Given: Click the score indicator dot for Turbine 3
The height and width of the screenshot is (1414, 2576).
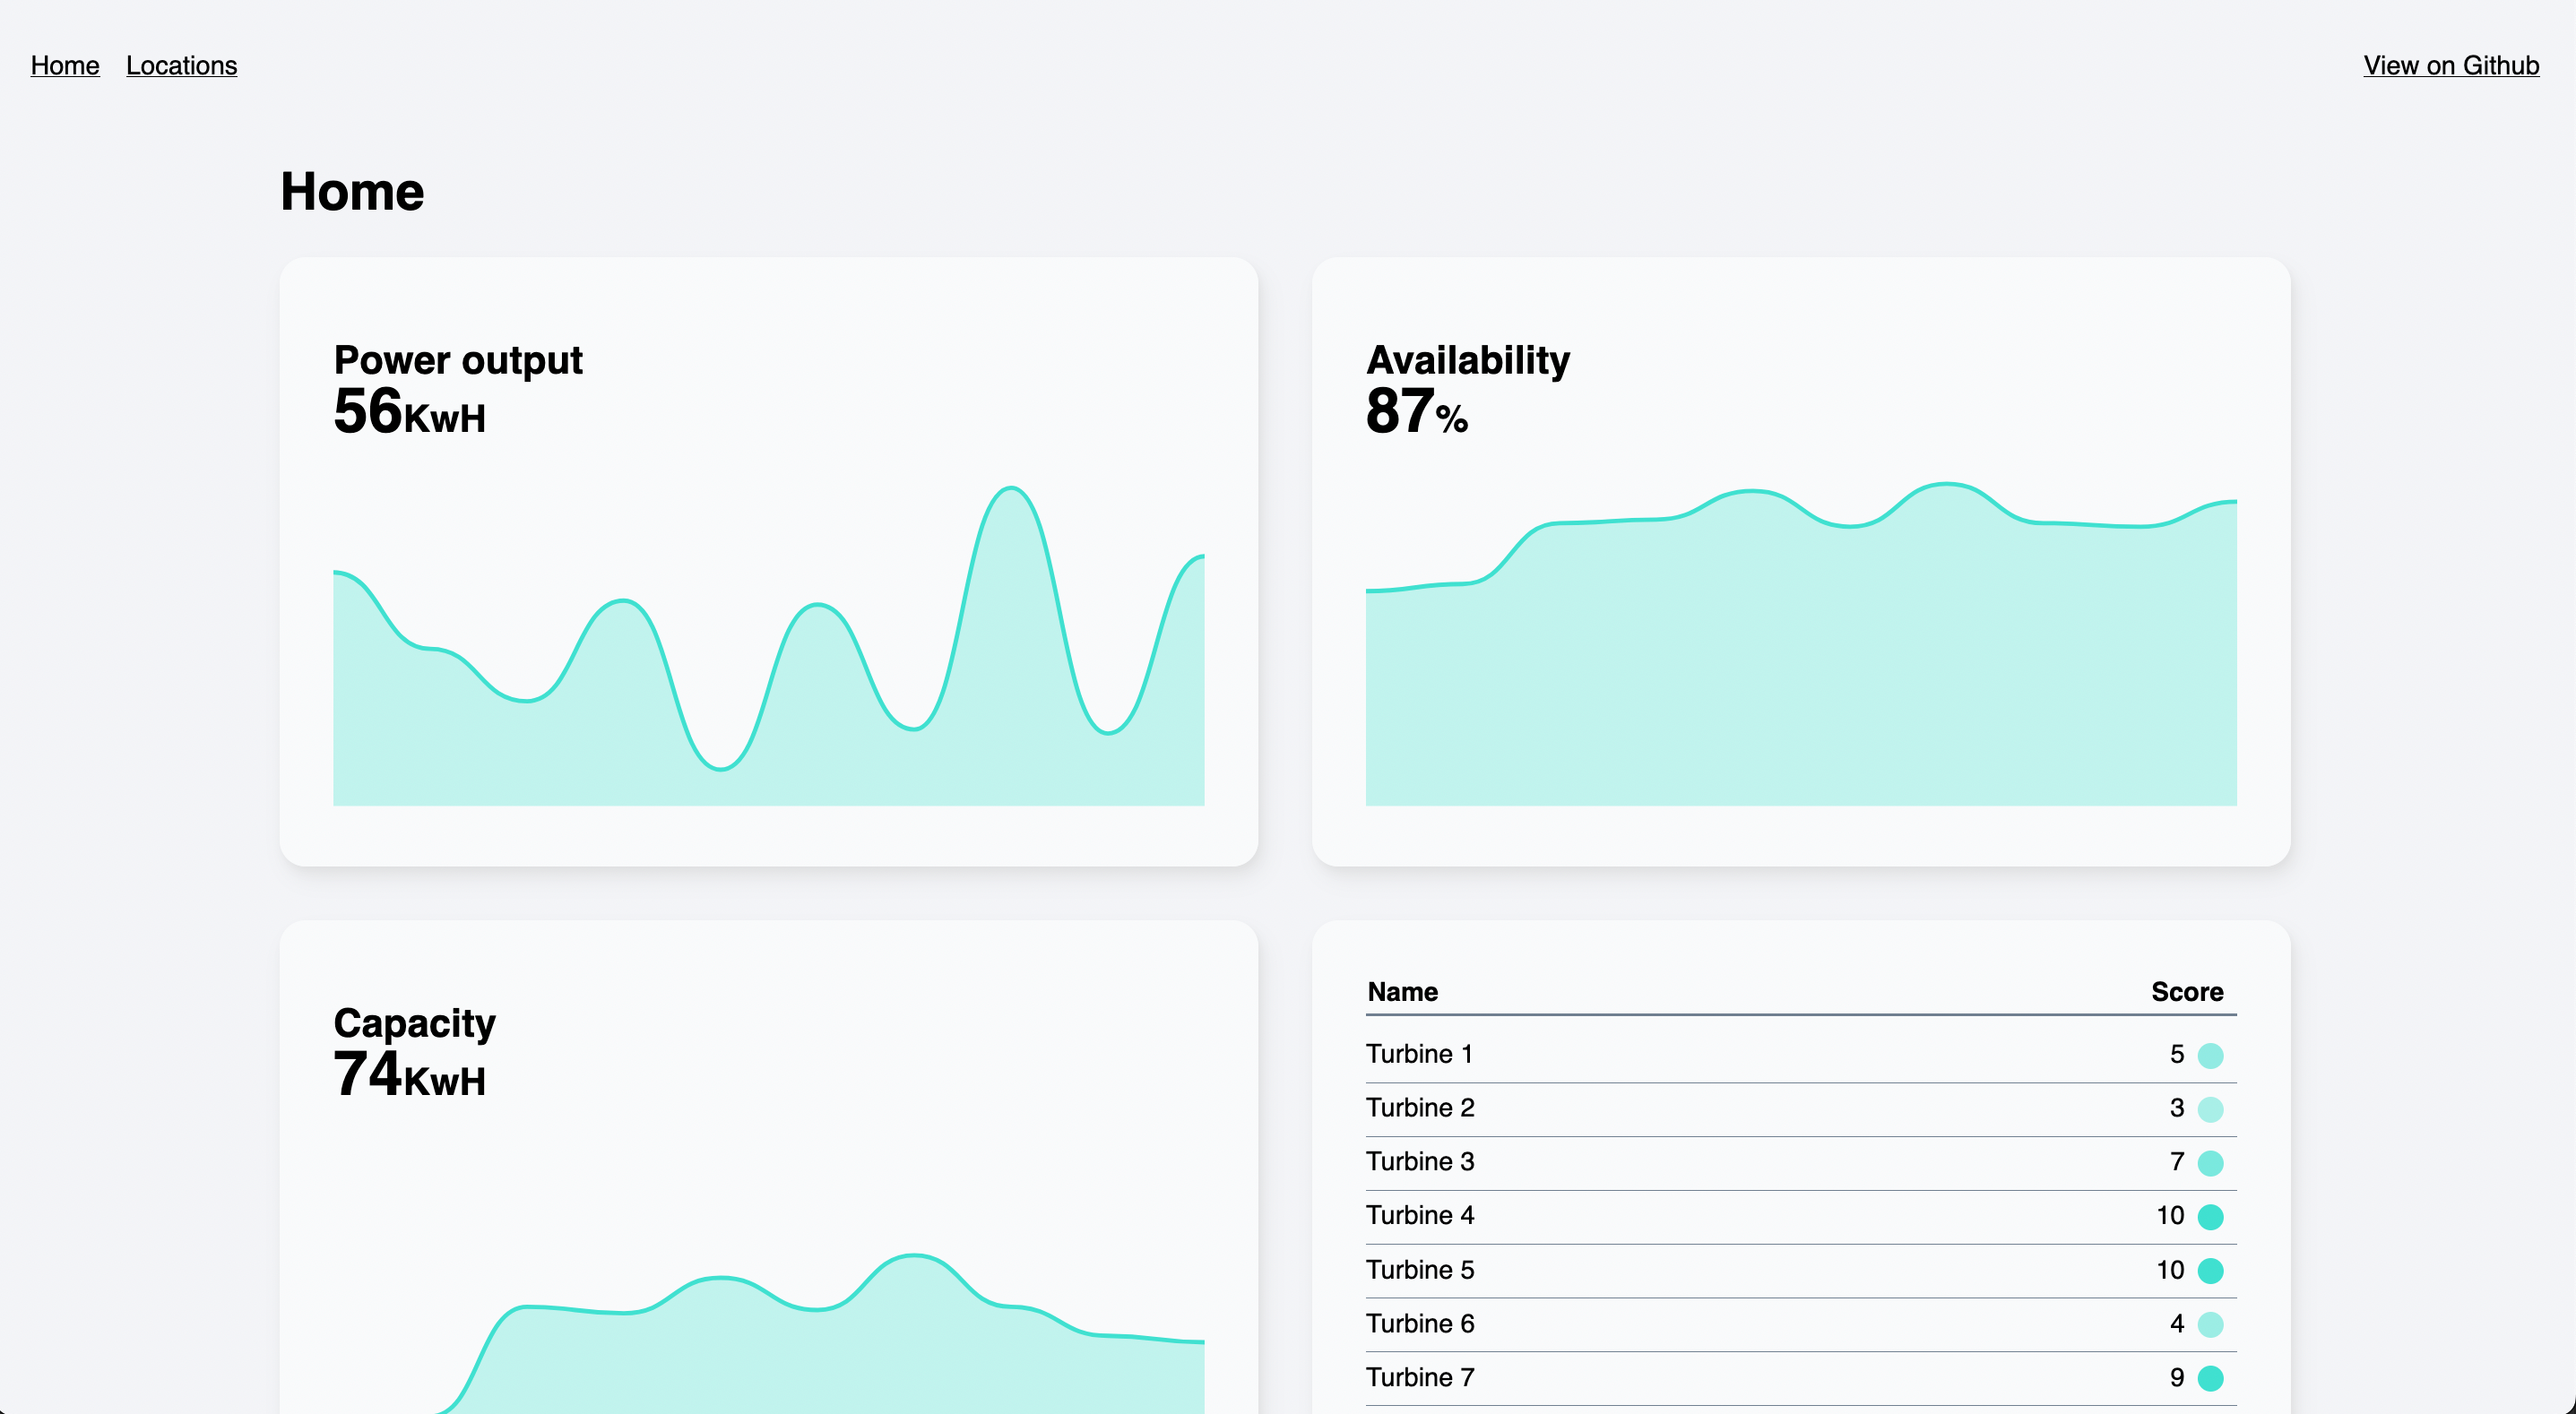Looking at the screenshot, I should click(2210, 1162).
